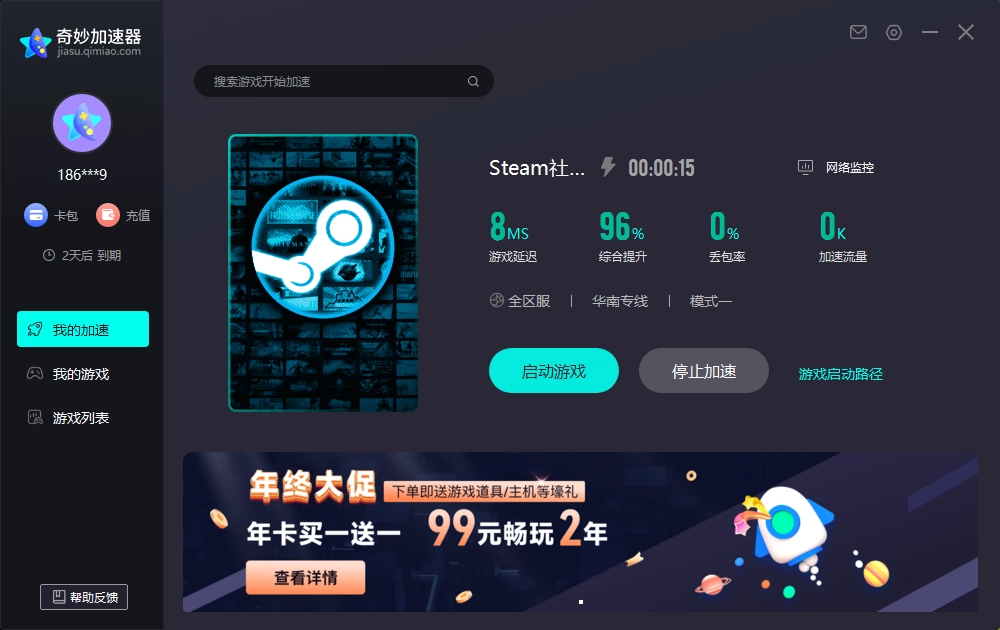Open 网络监控 network monitor icon

(805, 167)
